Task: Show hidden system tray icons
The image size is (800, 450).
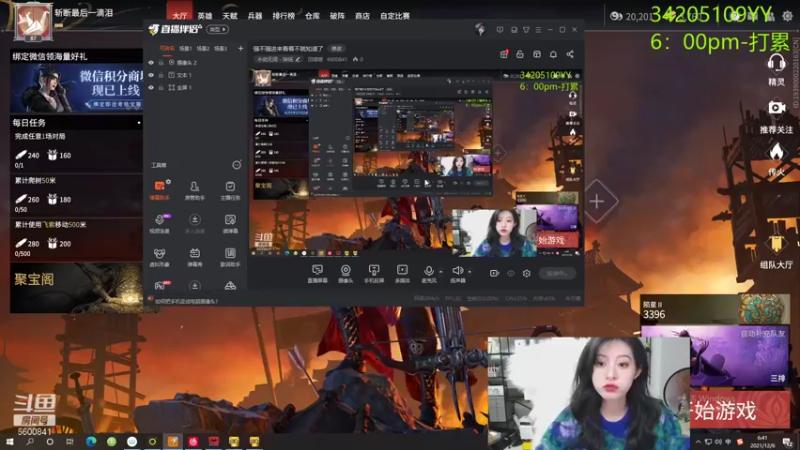Action: click(698, 441)
